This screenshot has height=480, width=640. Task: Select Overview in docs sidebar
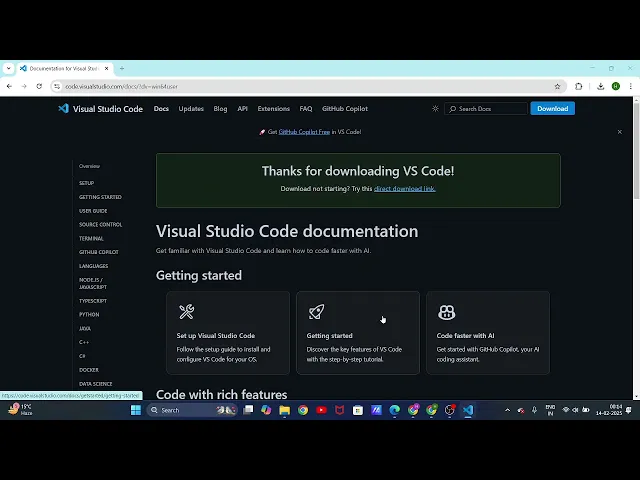tap(89, 166)
